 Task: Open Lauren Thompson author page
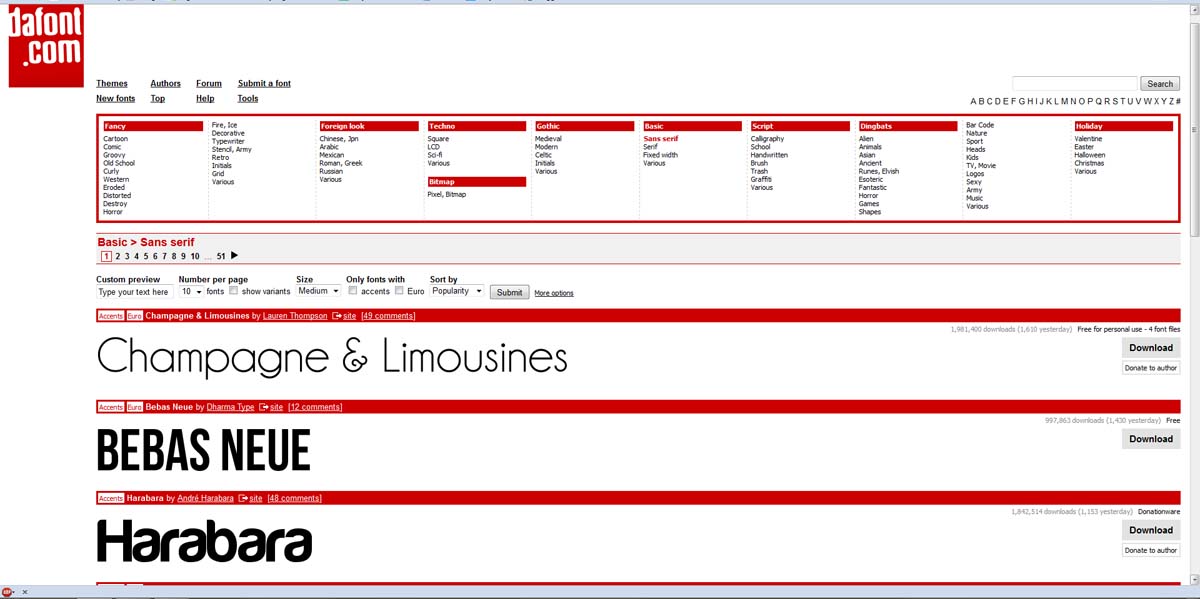295,316
